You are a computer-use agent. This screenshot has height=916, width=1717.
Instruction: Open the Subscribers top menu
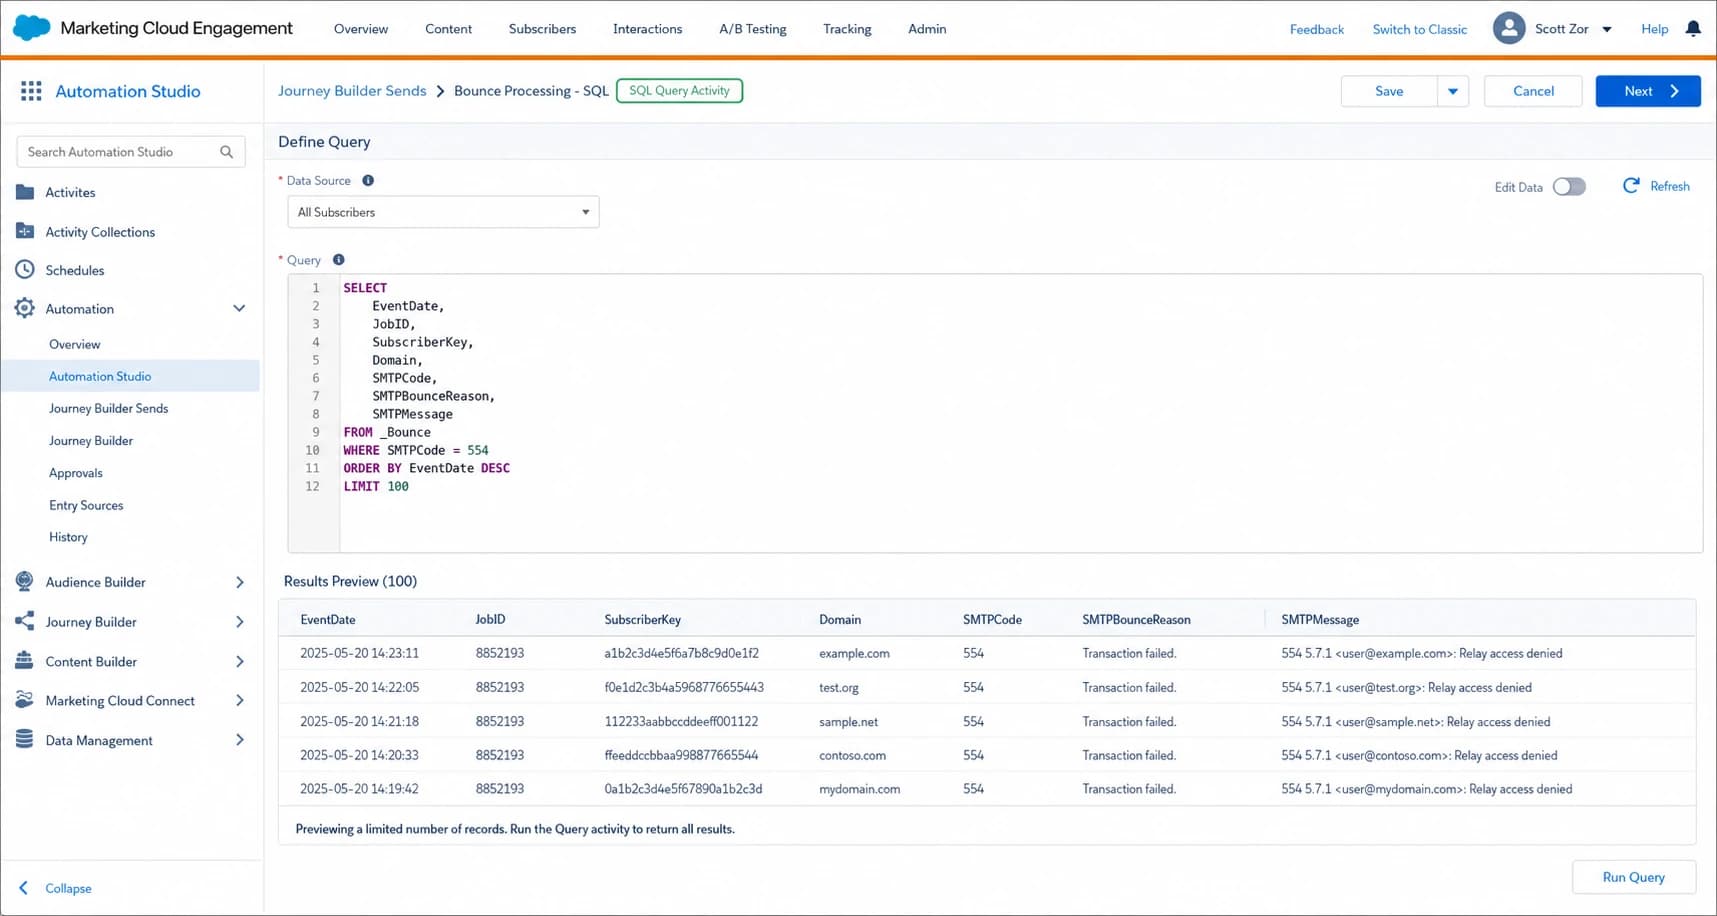pyautogui.click(x=542, y=29)
